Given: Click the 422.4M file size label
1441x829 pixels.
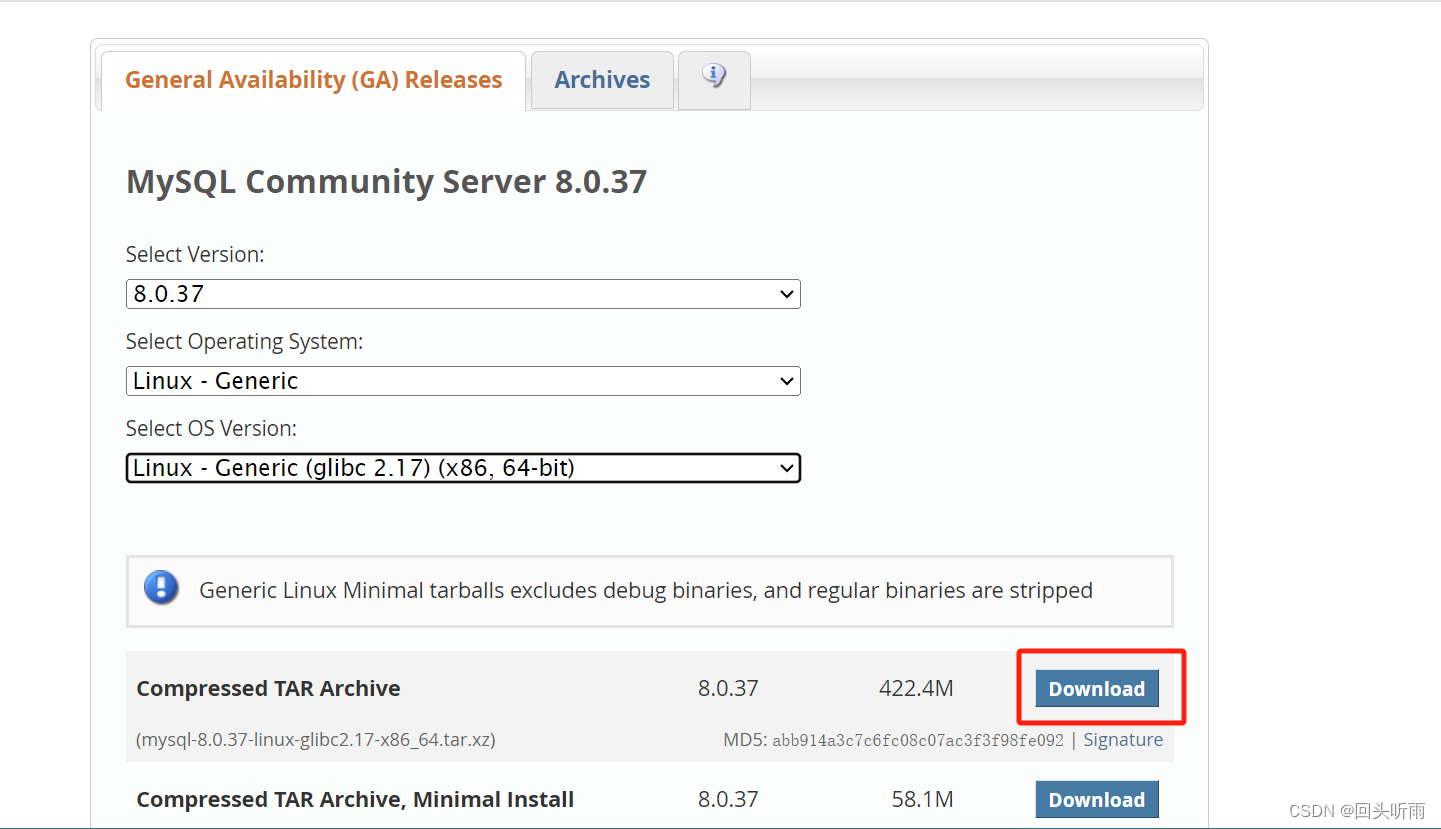Looking at the screenshot, I should (x=915, y=688).
